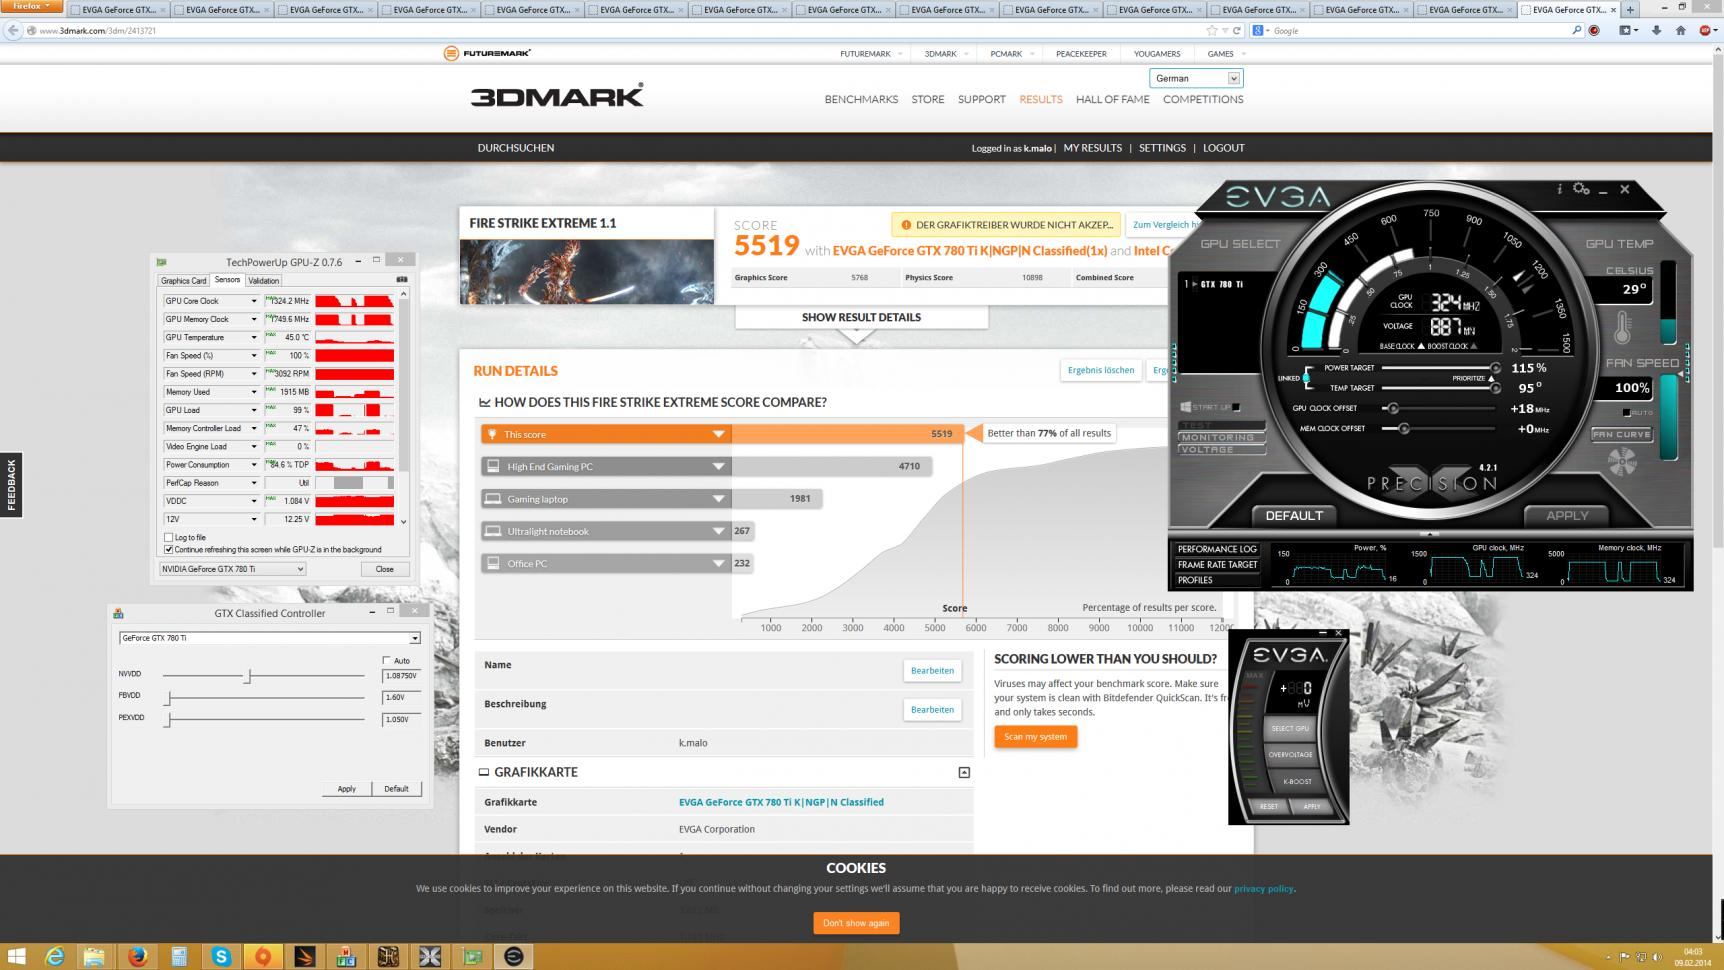Image resolution: width=1724 pixels, height=970 pixels.
Task: Open Firefox downloads arrow icon
Action: coord(1656,30)
